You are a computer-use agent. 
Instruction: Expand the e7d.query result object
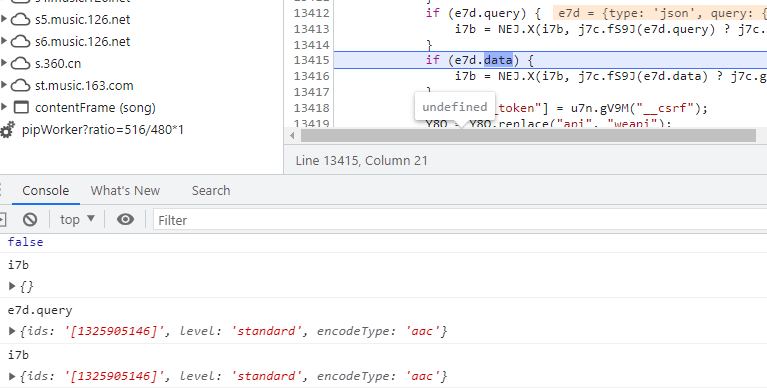[13, 331]
